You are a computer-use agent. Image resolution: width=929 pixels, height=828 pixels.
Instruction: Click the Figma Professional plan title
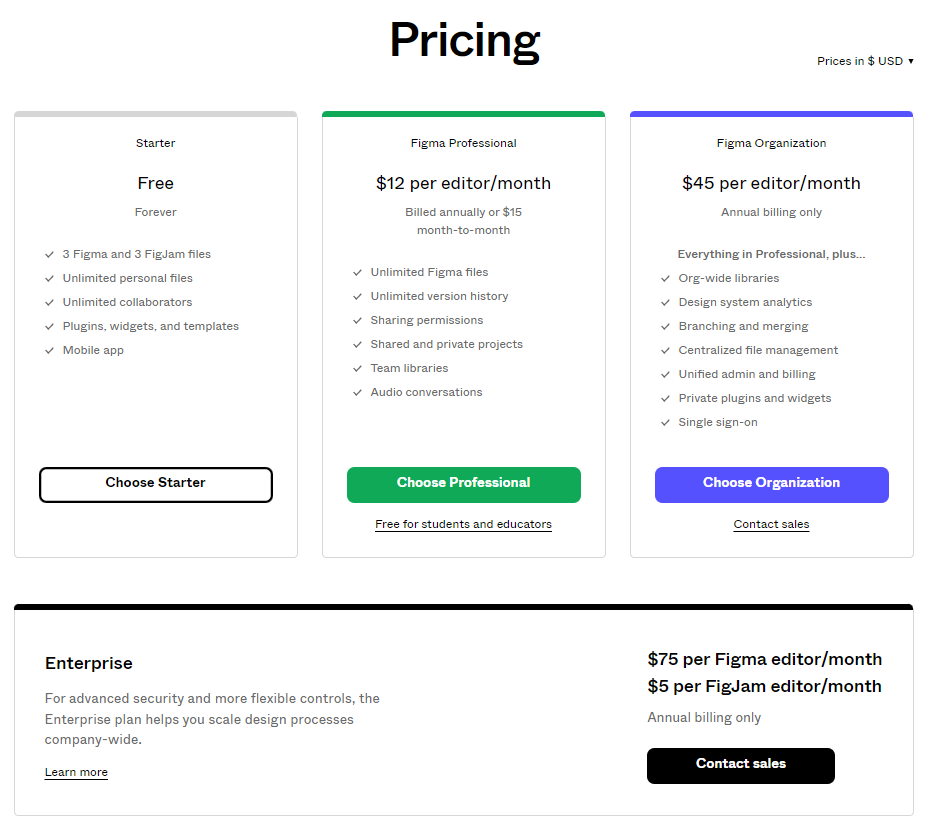click(463, 143)
